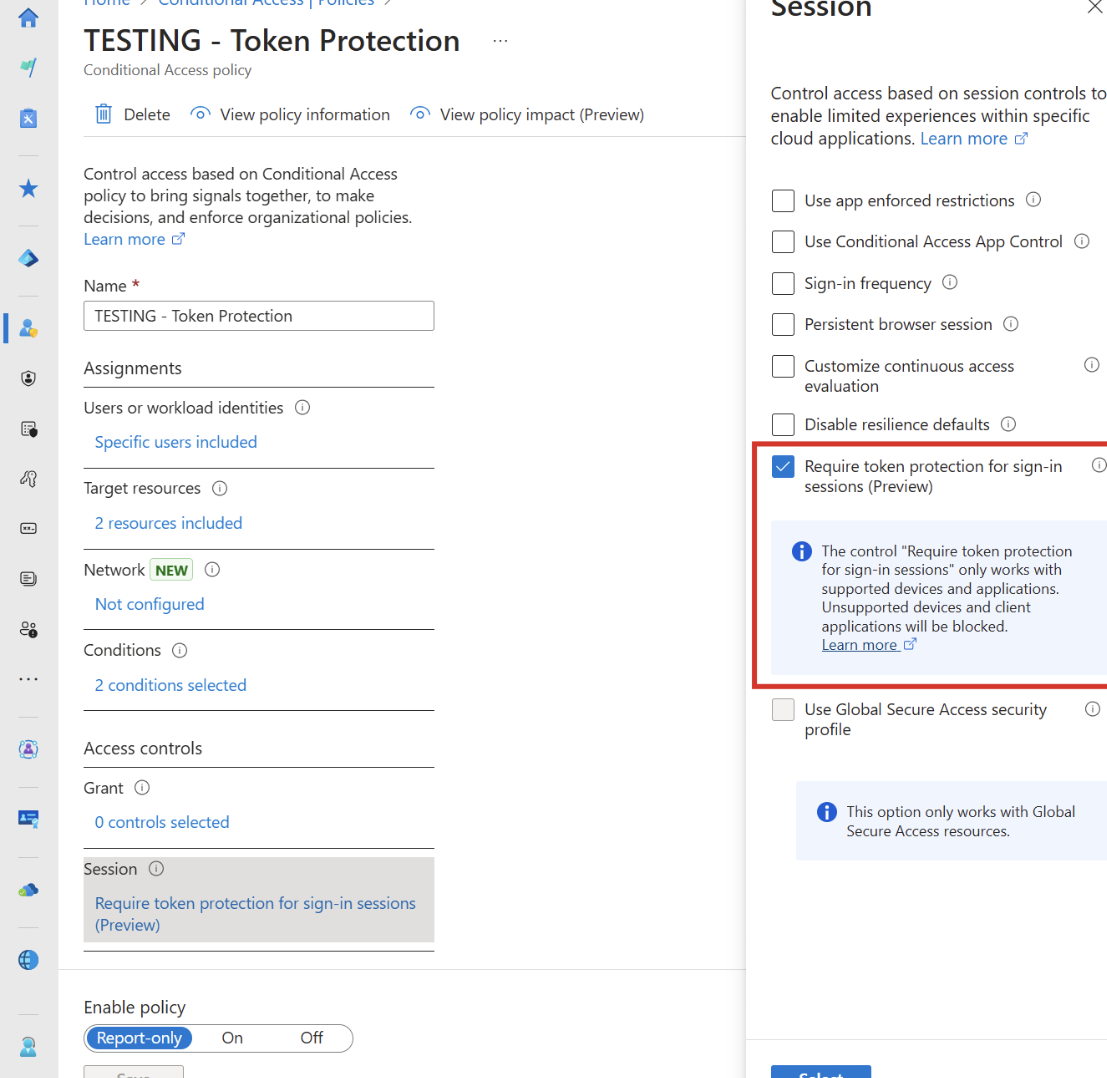Open Specific users included assignment
This screenshot has height=1078, width=1107.
[x=176, y=442]
